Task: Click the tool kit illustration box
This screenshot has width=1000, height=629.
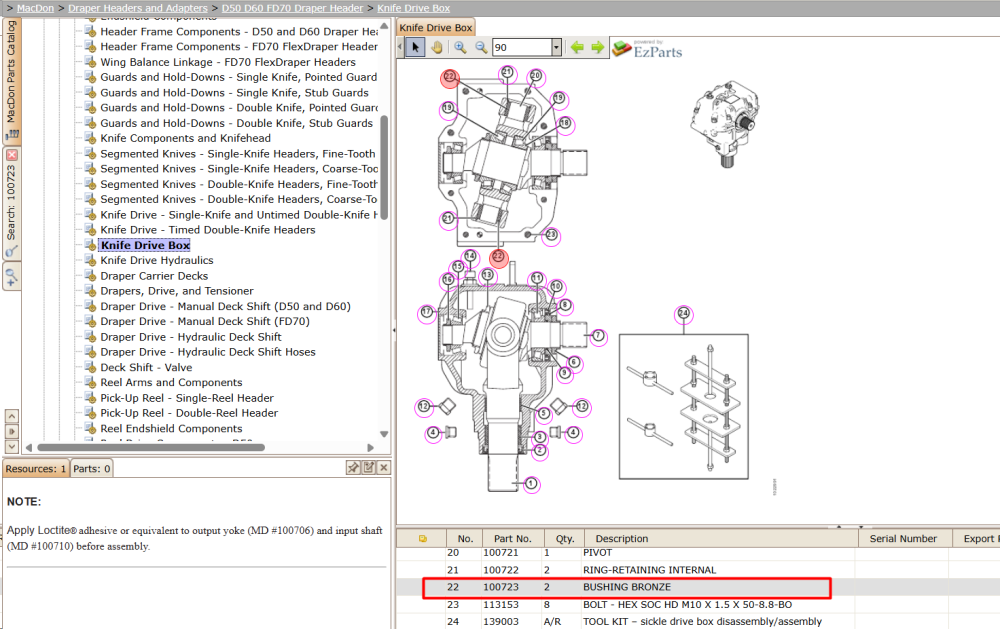Action: click(x=684, y=406)
